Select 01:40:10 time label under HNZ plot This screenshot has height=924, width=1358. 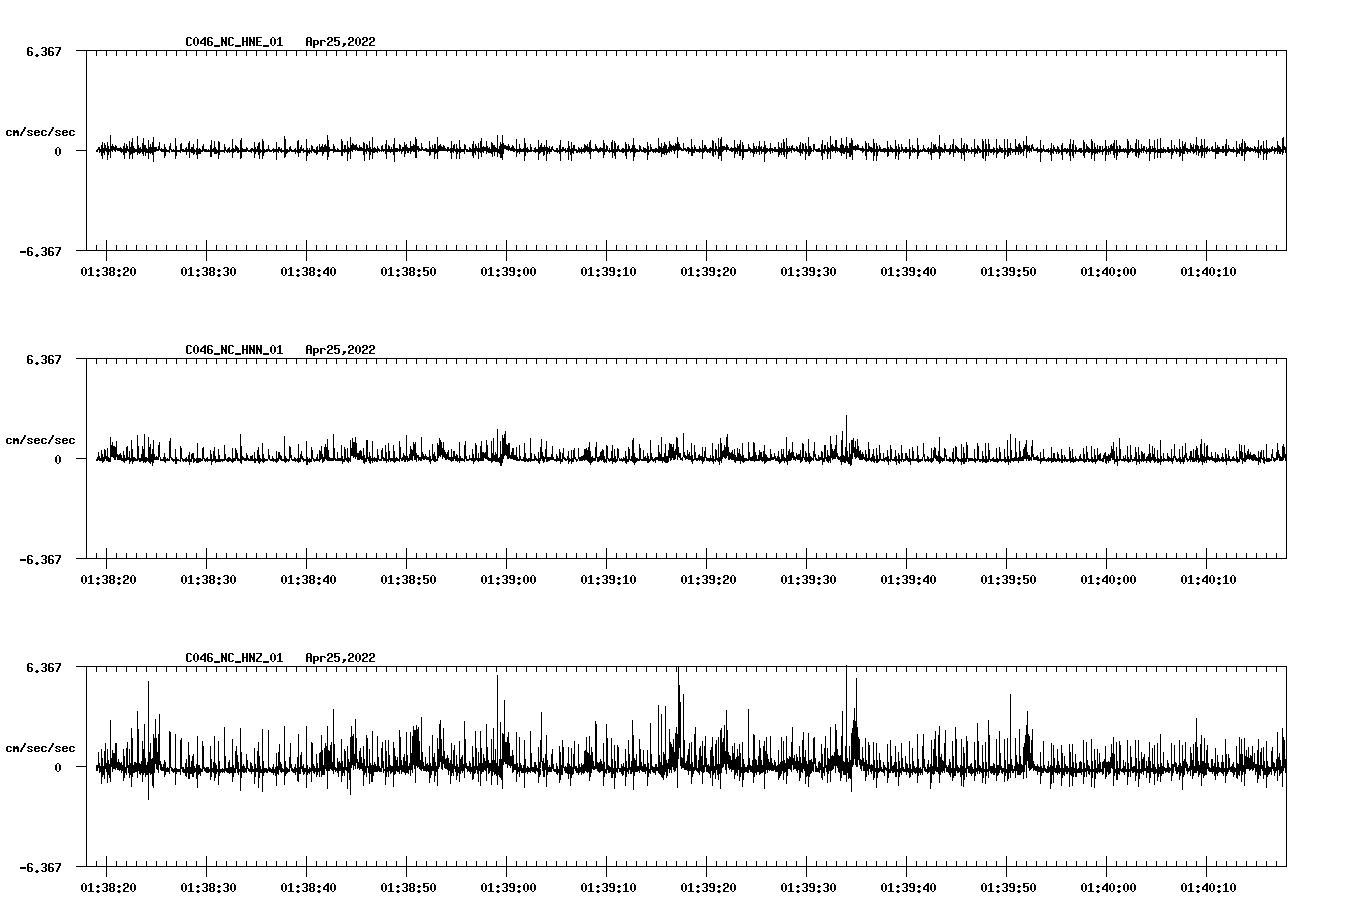1208,888
